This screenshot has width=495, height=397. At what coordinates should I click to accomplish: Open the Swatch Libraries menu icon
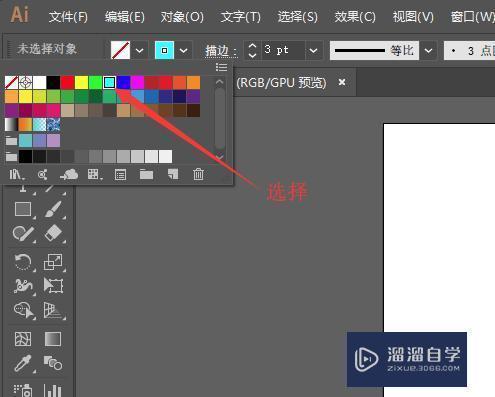16,174
